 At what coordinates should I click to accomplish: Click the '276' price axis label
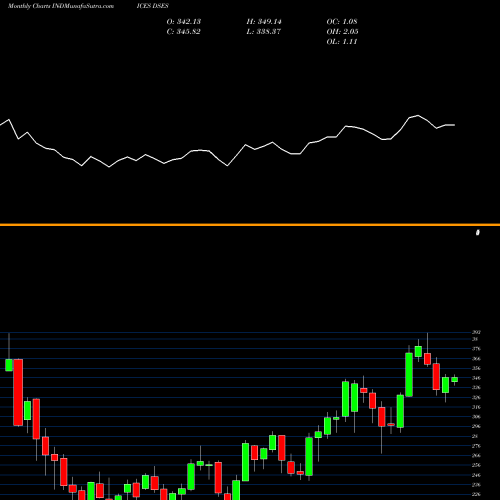click(x=476, y=446)
